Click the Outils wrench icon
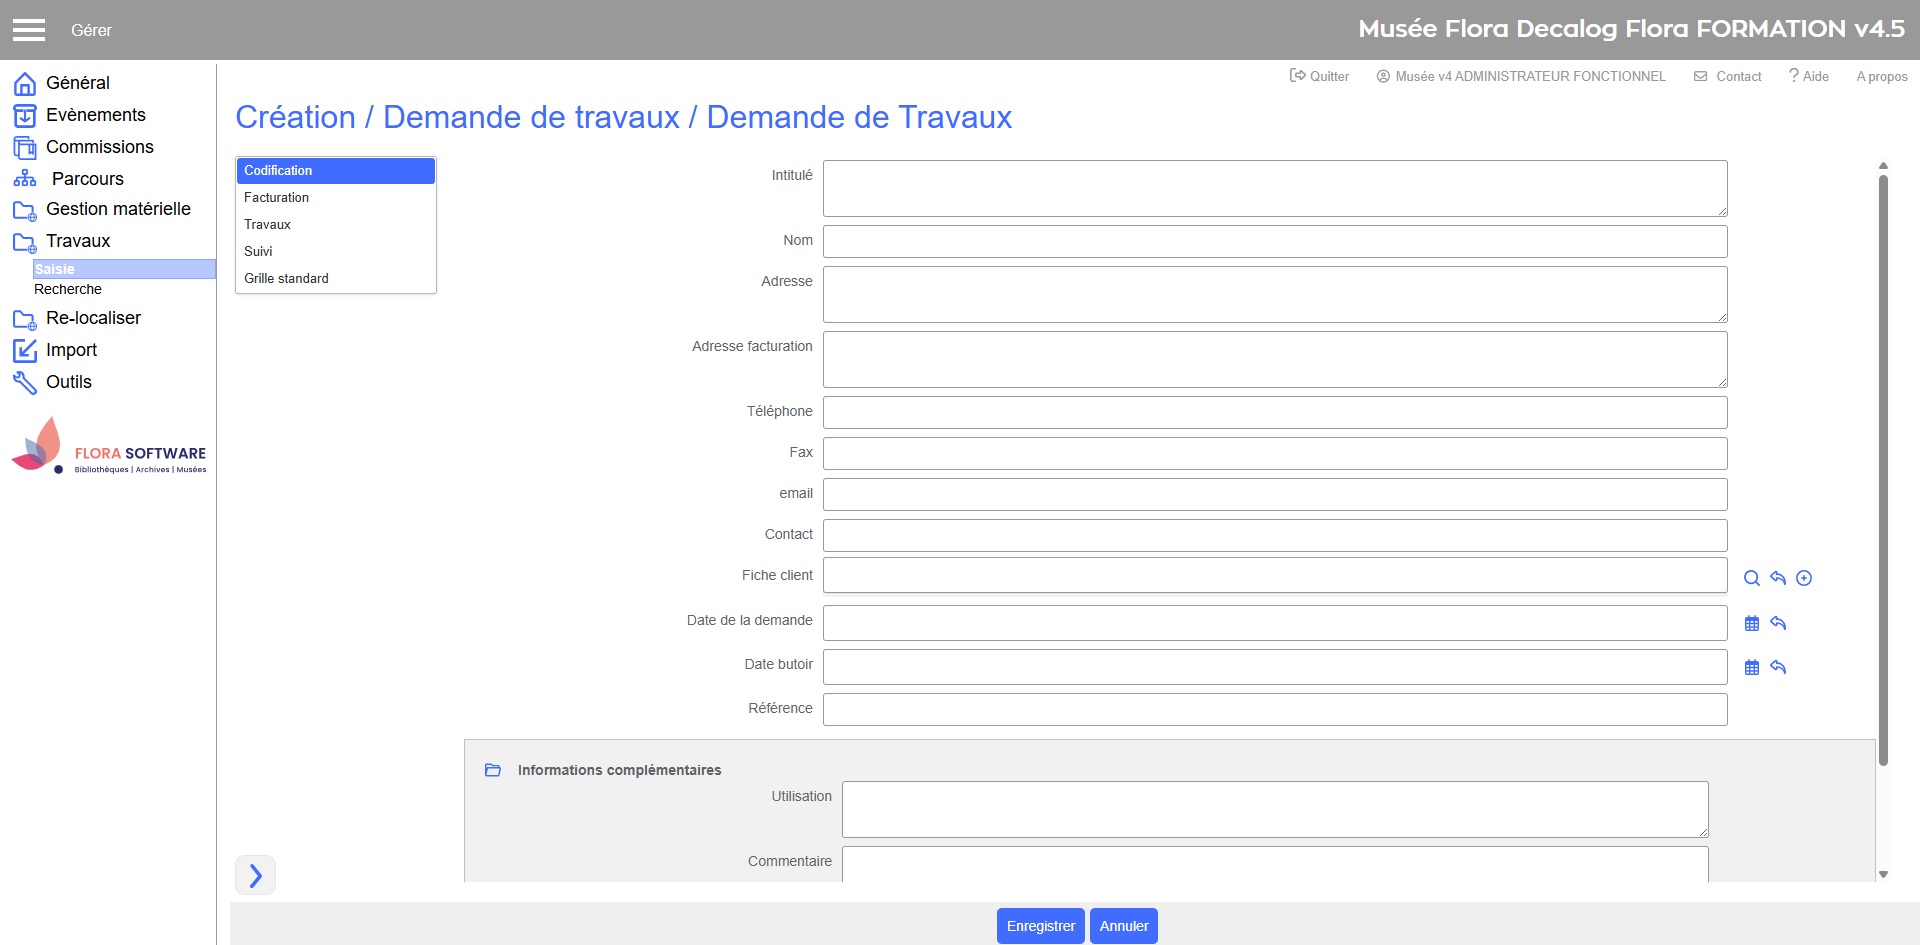This screenshot has width=1920, height=945. click(x=25, y=382)
